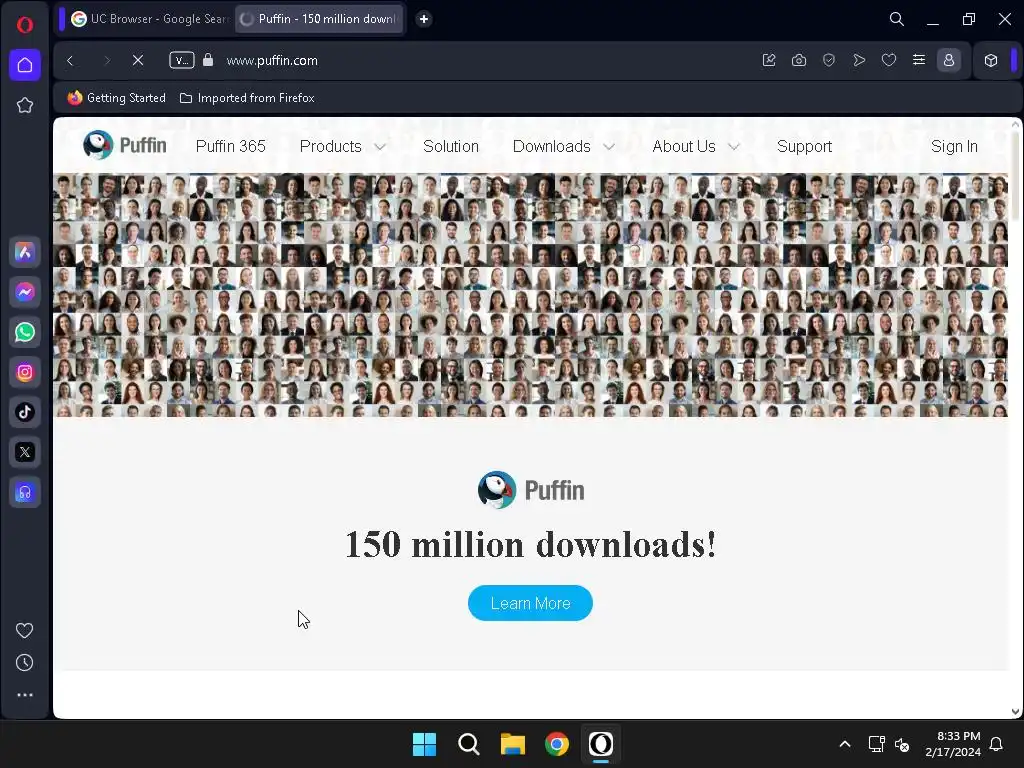This screenshot has width=1024, height=768.
Task: Click the Downloads menu label
Action: (x=552, y=146)
